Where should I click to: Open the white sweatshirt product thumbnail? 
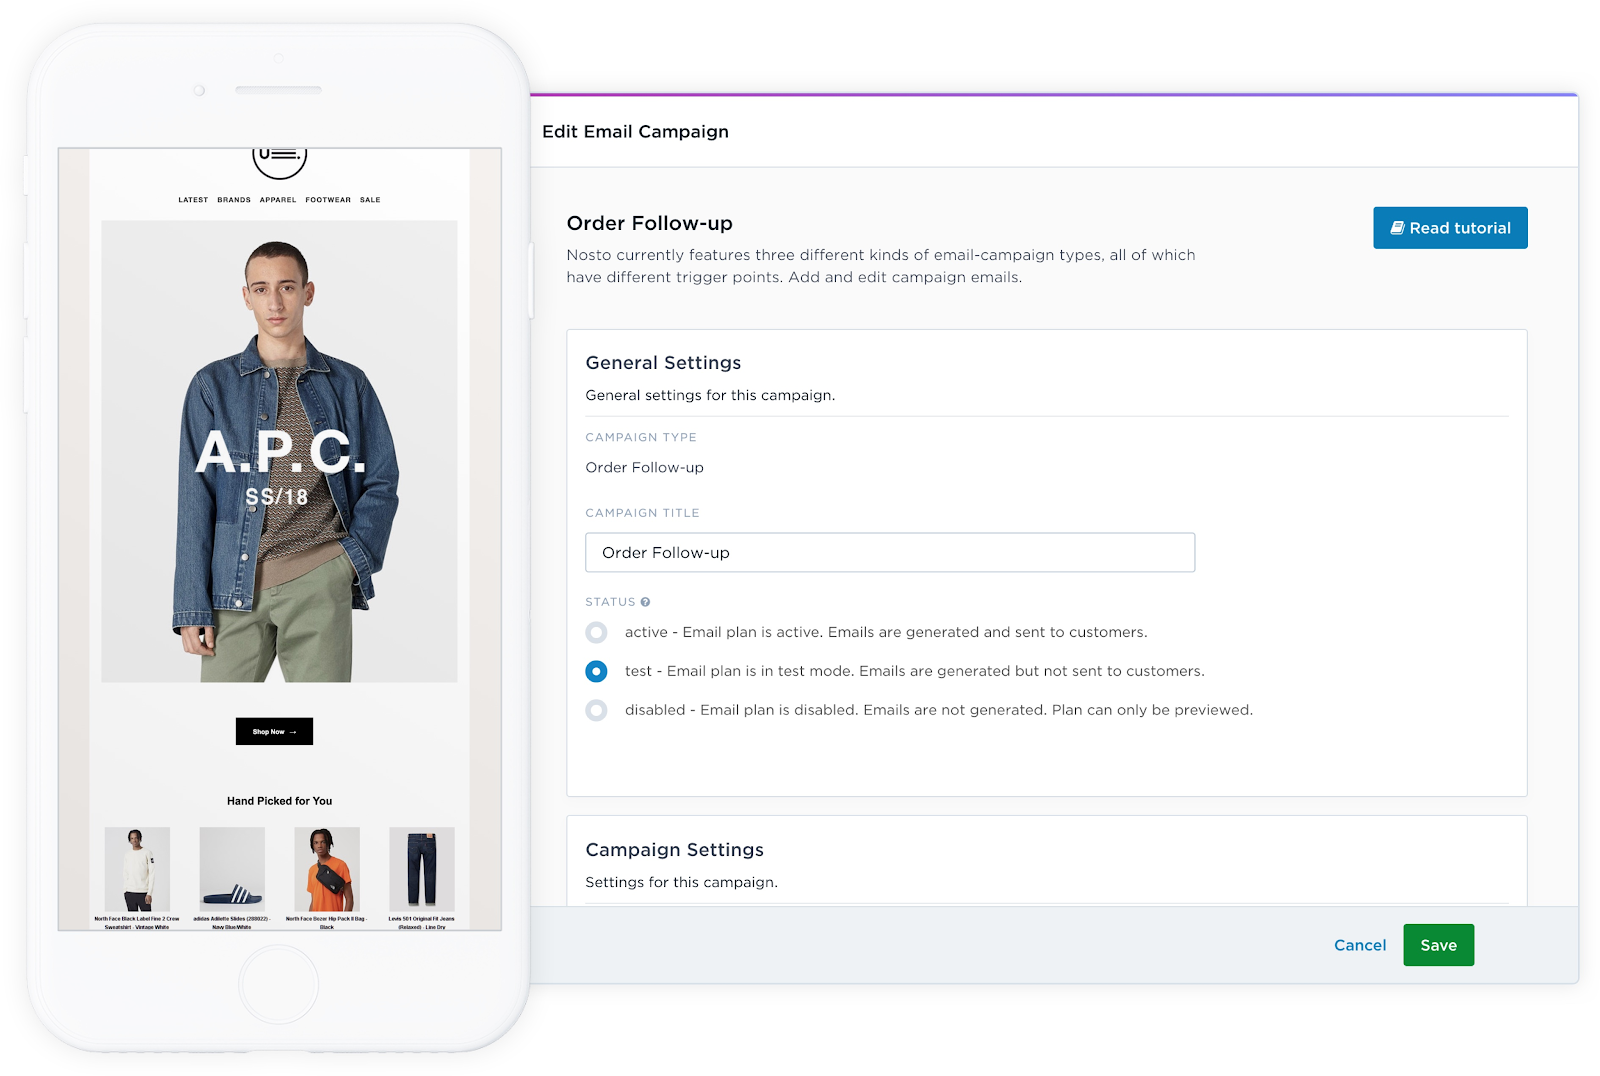(x=137, y=869)
